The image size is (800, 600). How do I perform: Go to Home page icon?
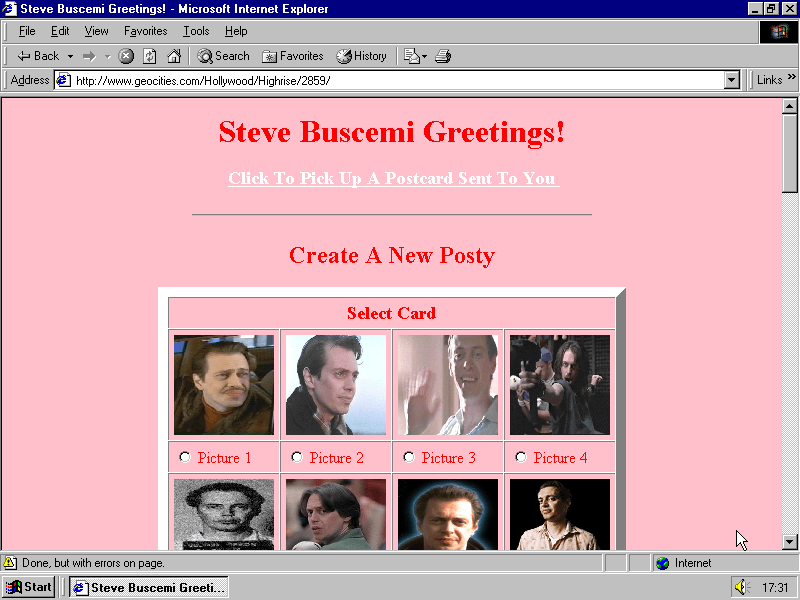pos(174,56)
